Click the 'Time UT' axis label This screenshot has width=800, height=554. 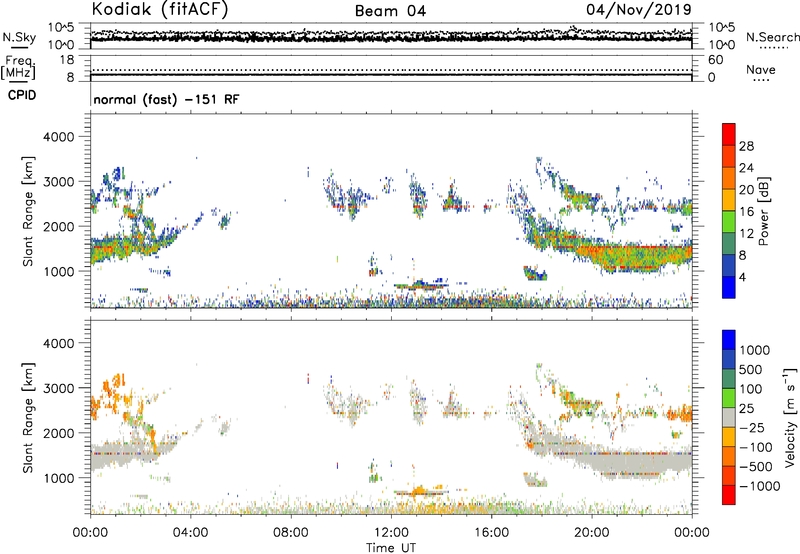coord(391,548)
